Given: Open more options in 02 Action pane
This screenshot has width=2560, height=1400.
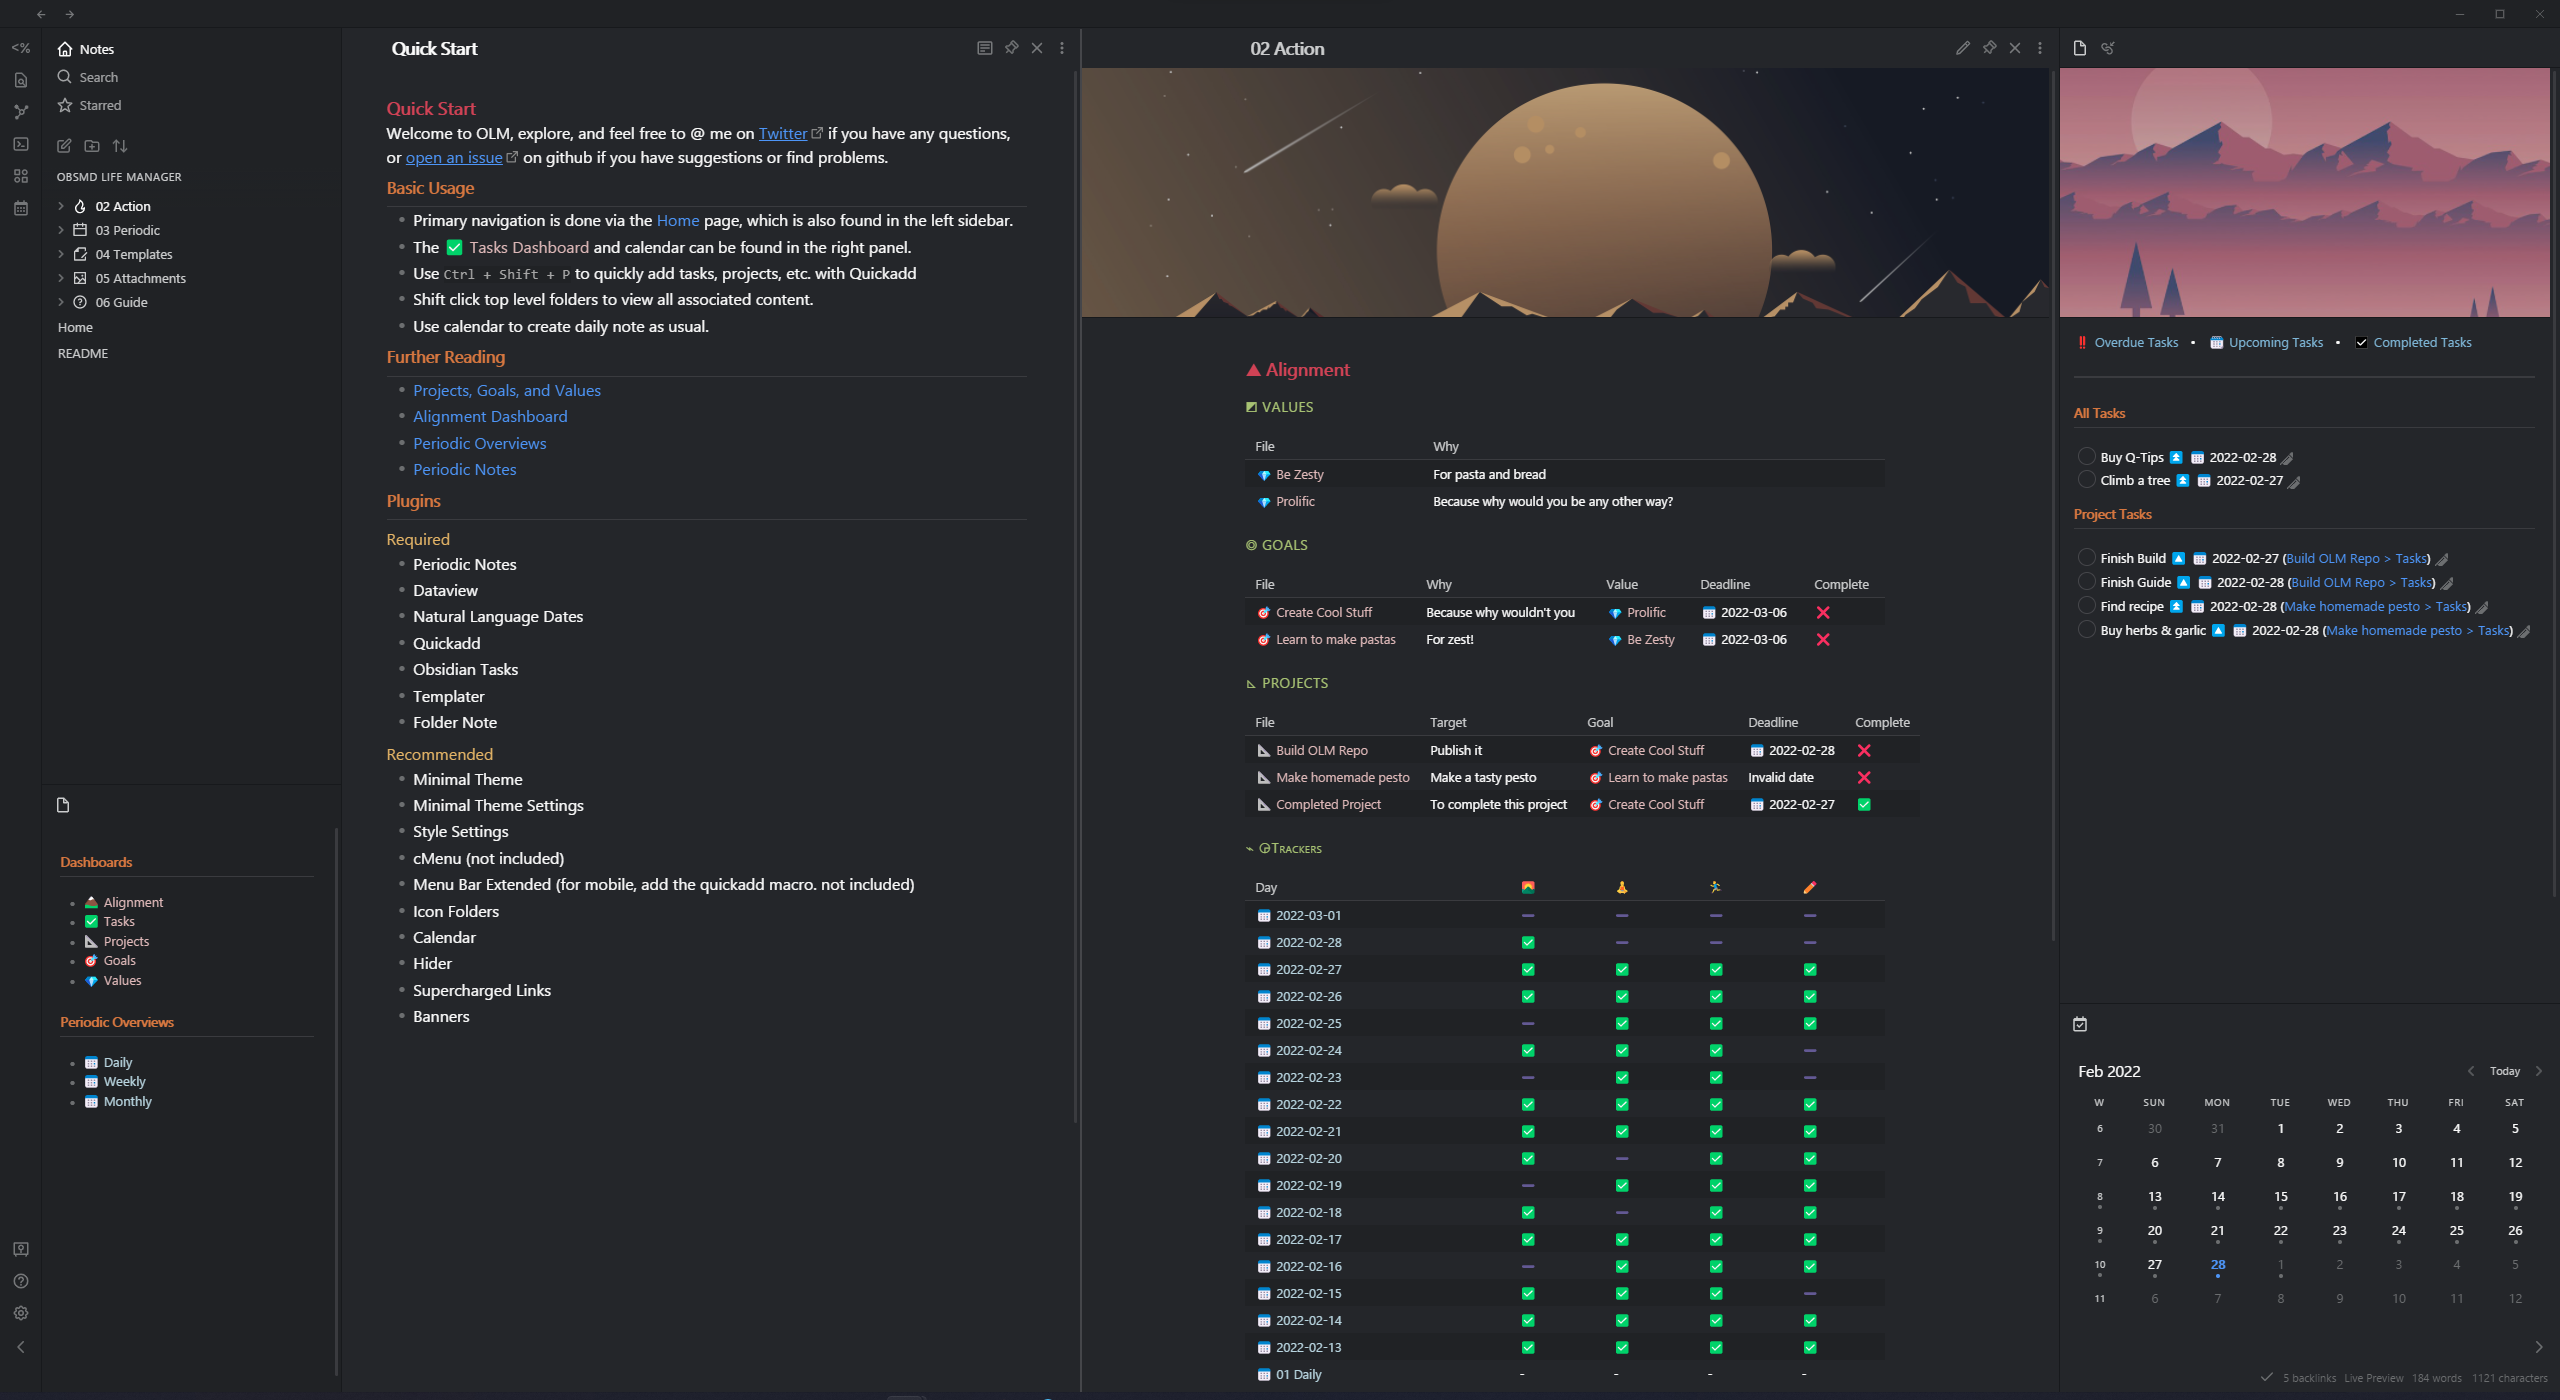Looking at the screenshot, I should (2040, 48).
